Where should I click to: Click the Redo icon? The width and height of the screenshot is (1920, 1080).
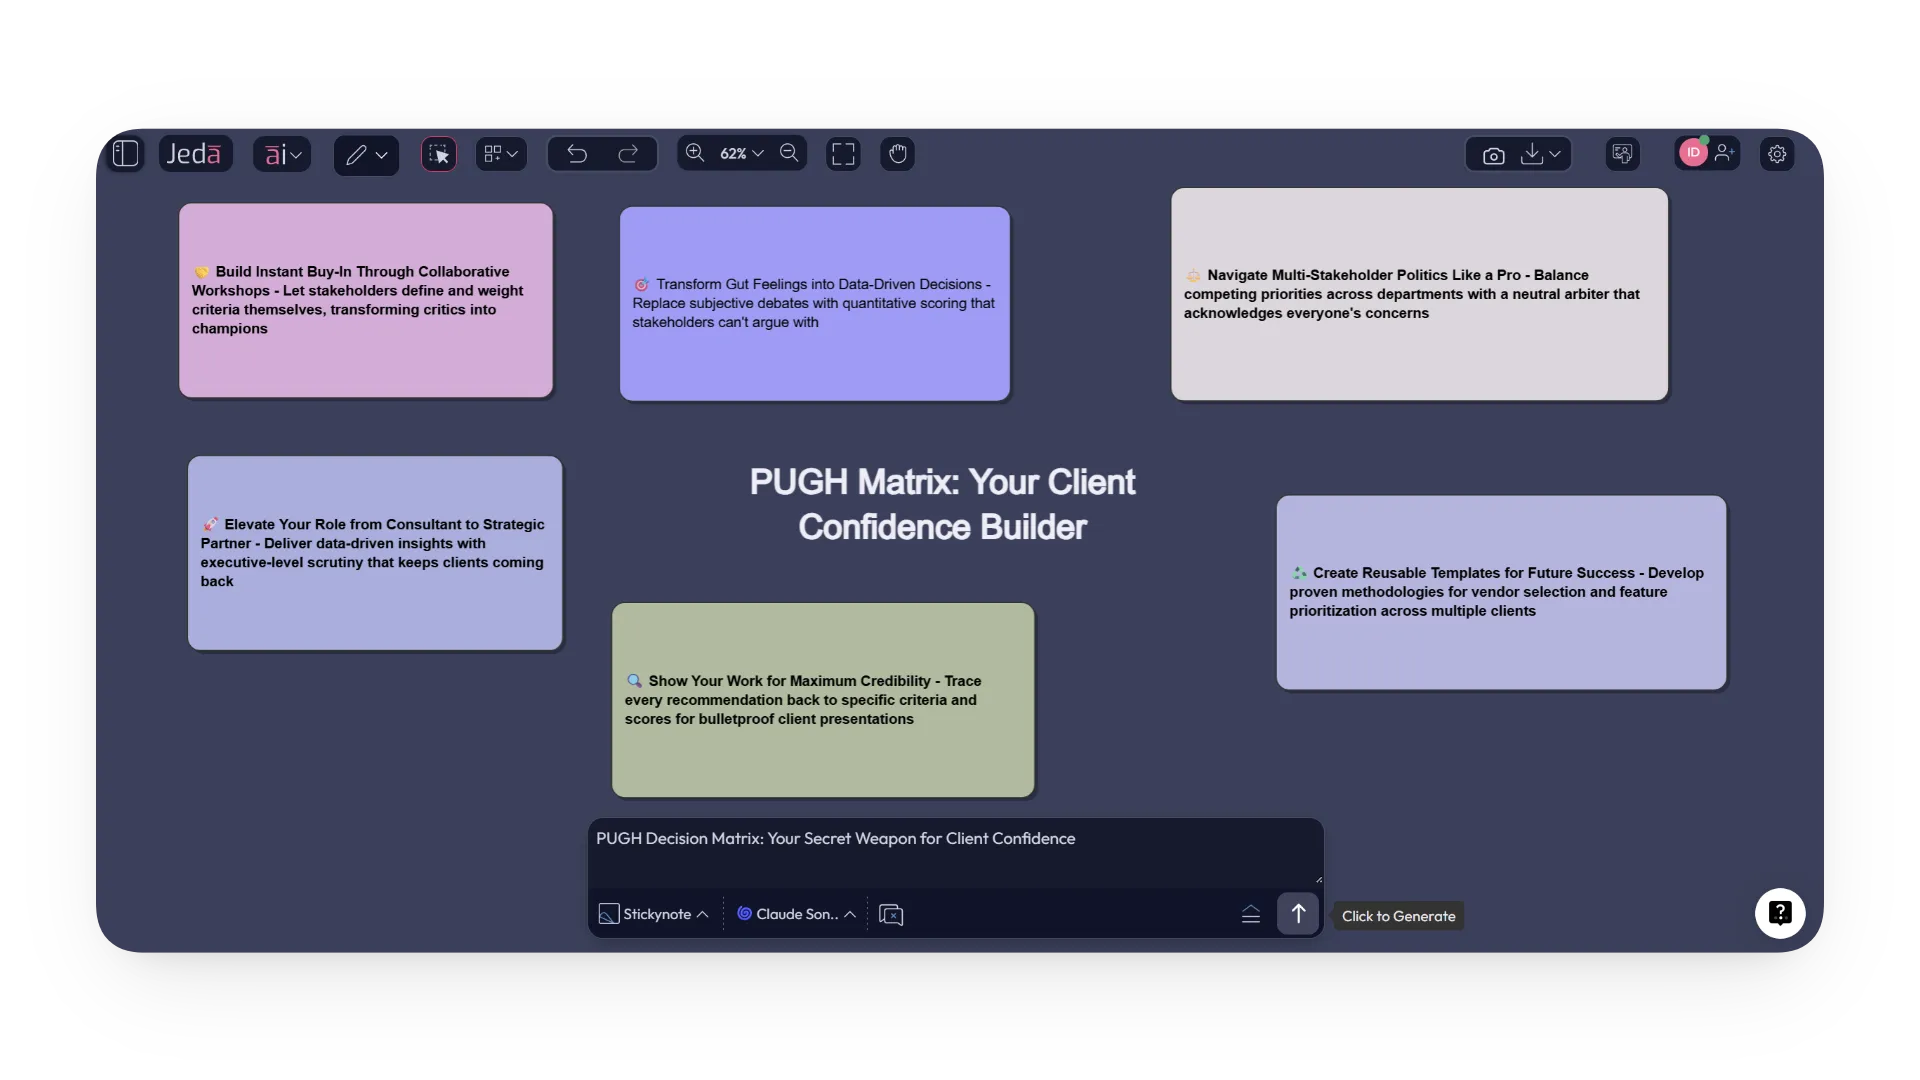click(628, 153)
